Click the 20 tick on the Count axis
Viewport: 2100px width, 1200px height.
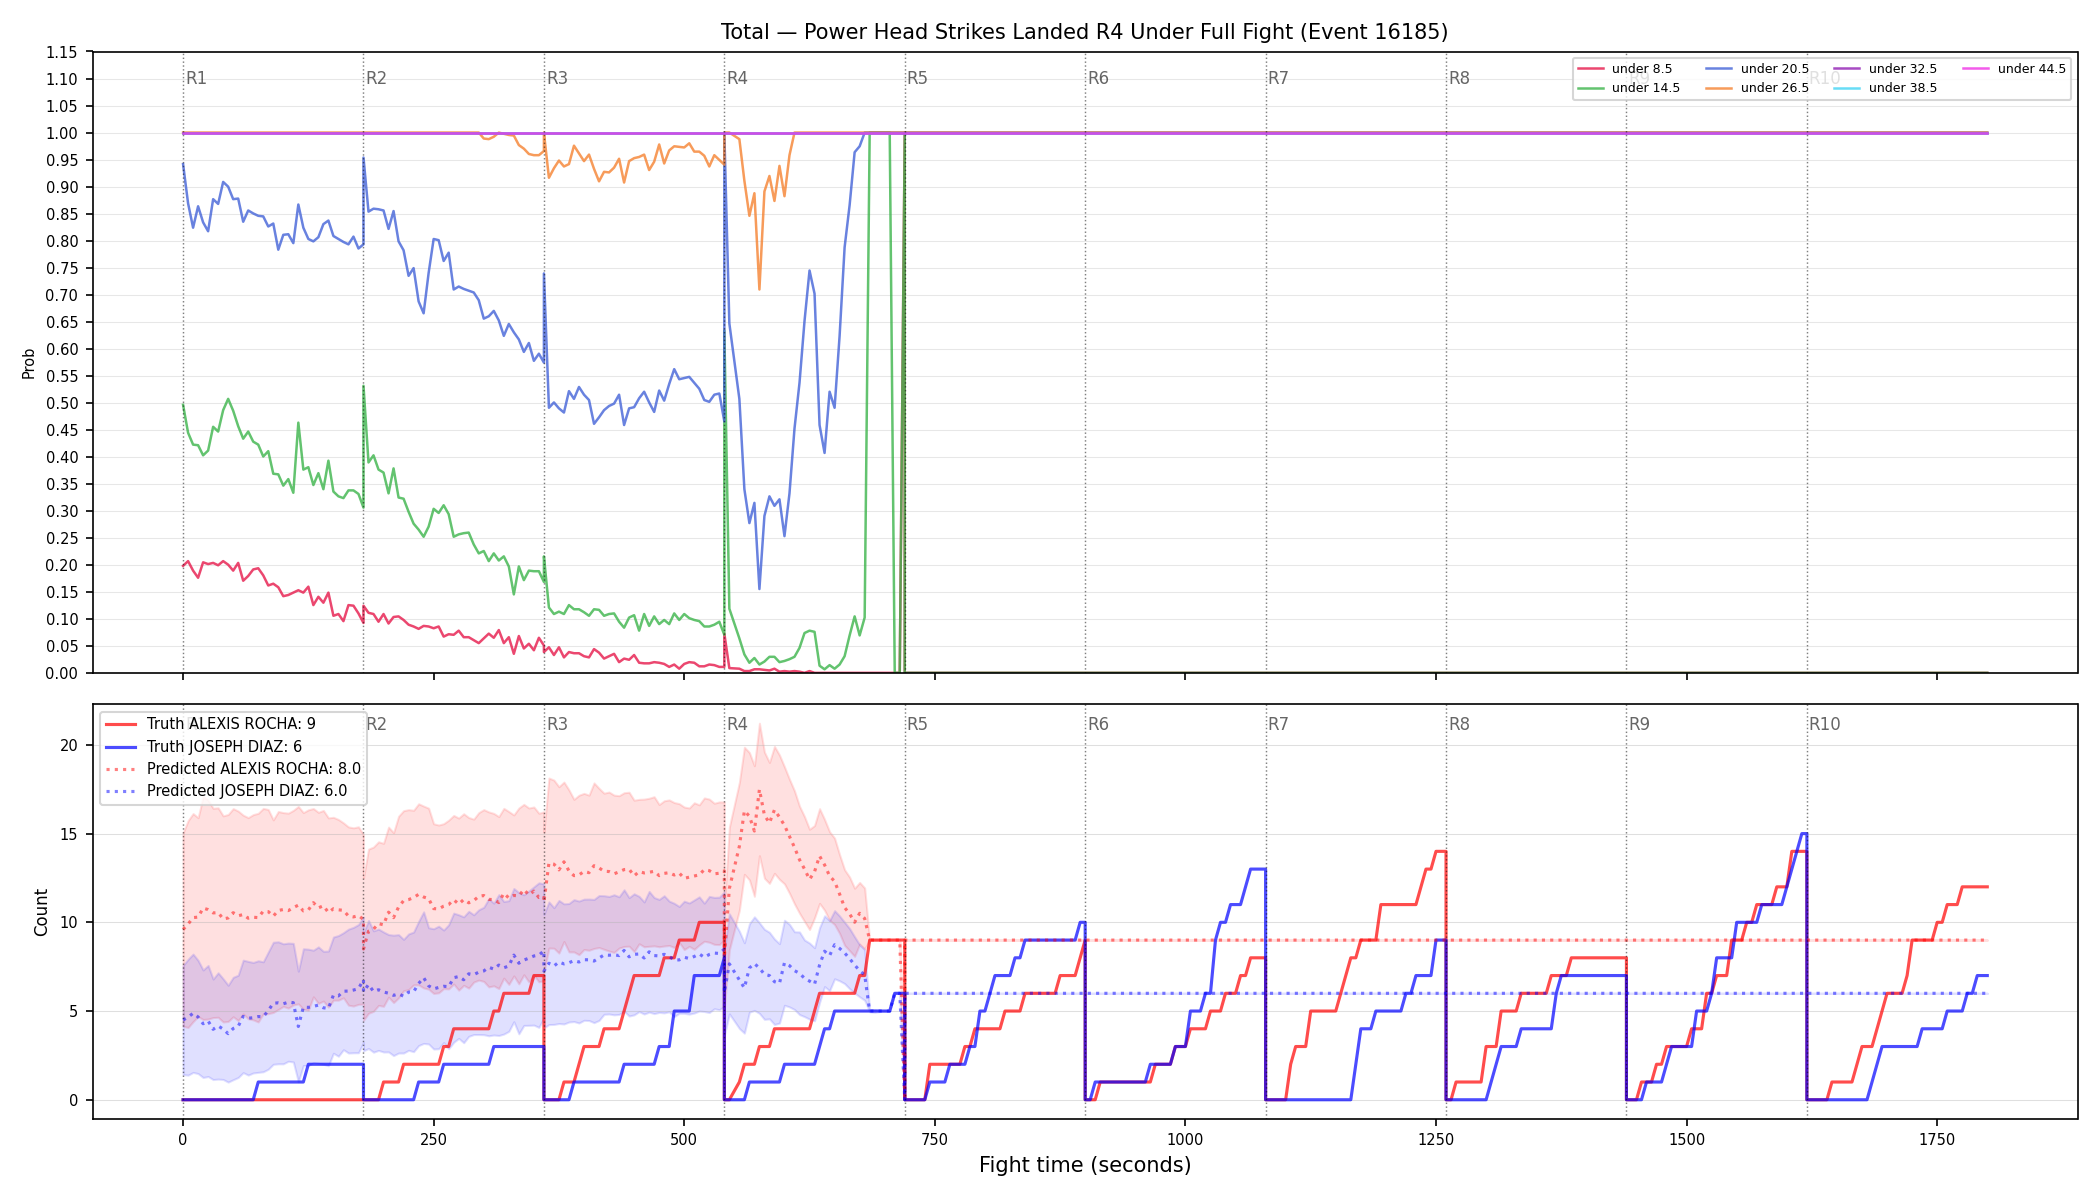(x=69, y=745)
